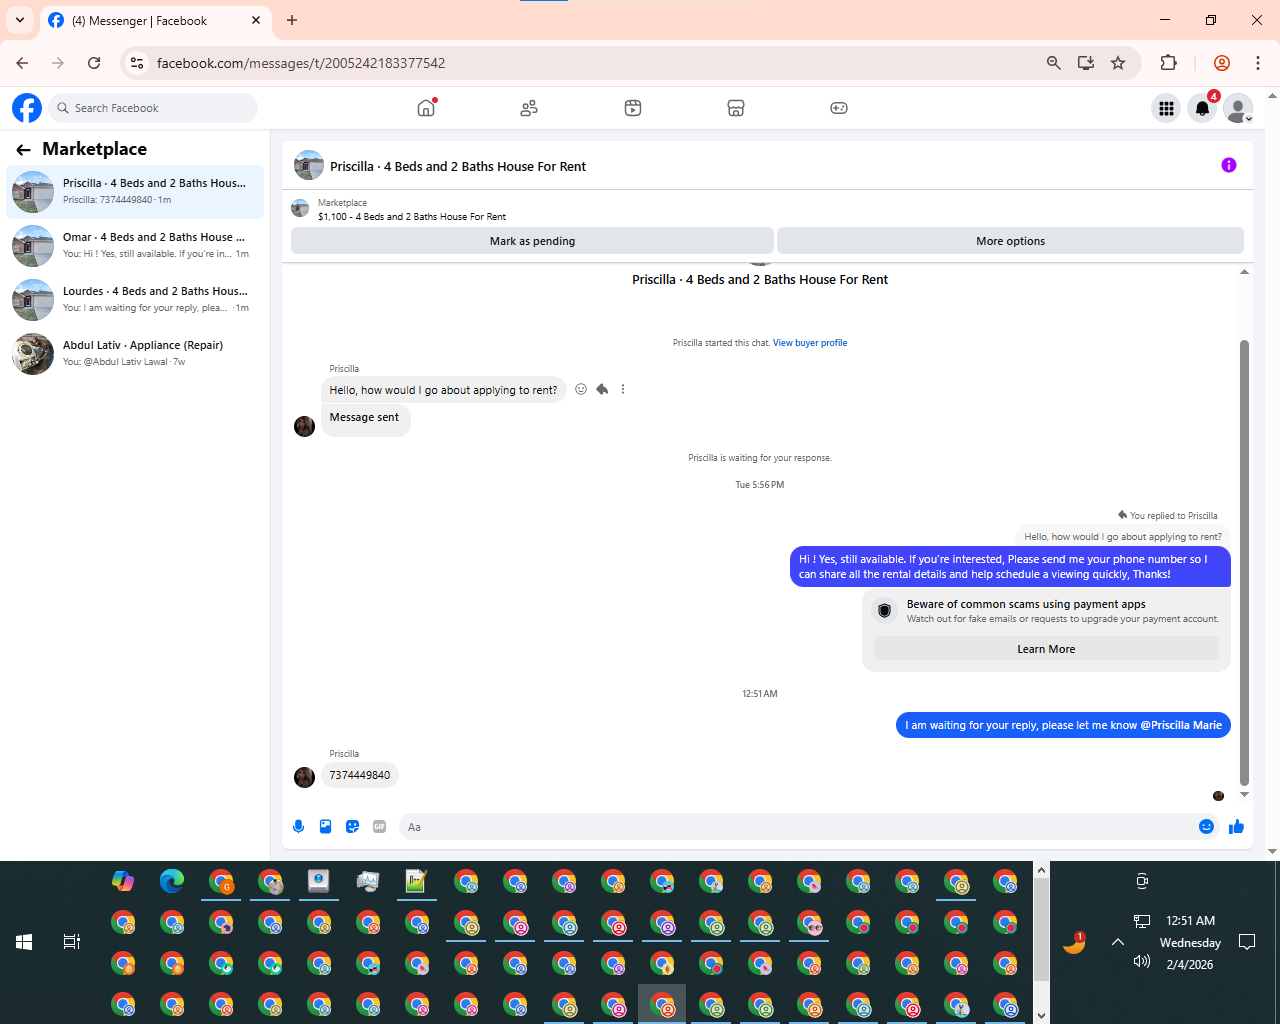
Task: React to Priscilla's message with emoji icon
Action: pos(581,389)
